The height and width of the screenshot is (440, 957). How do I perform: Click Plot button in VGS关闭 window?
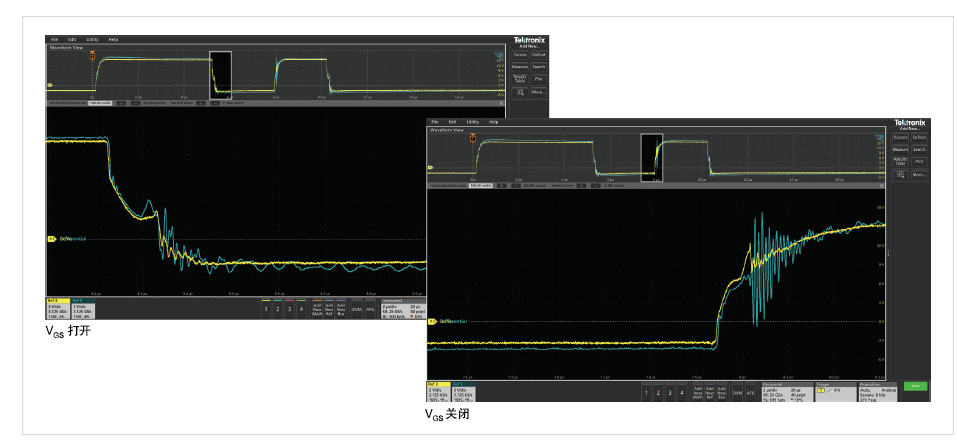(919, 162)
